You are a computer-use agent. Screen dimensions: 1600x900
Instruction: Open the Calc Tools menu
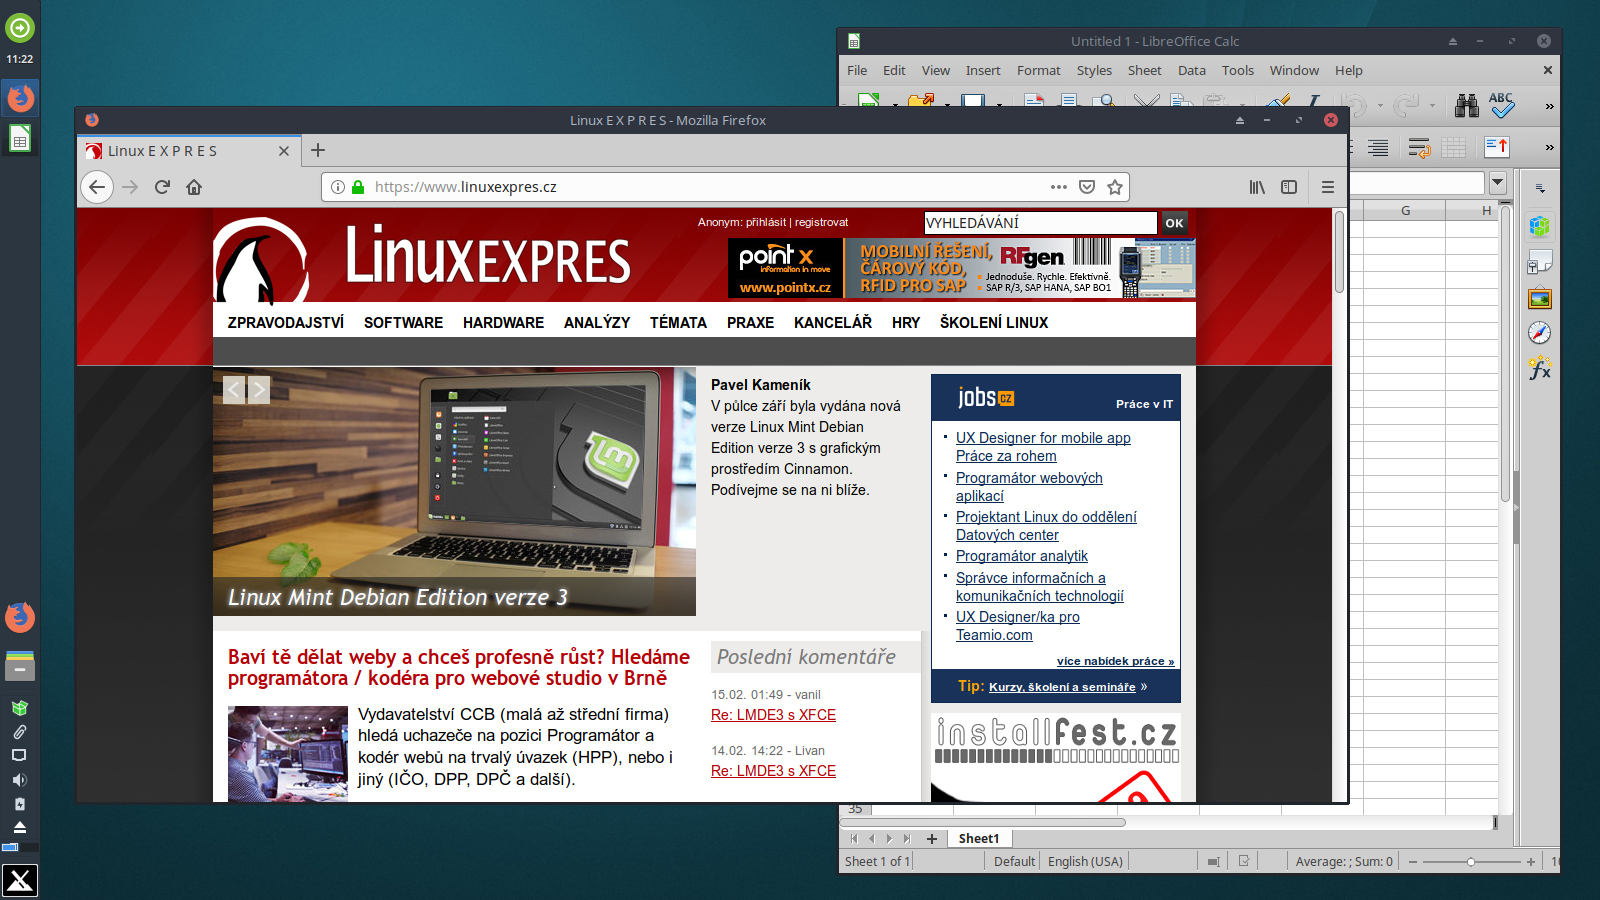[x=1237, y=70]
